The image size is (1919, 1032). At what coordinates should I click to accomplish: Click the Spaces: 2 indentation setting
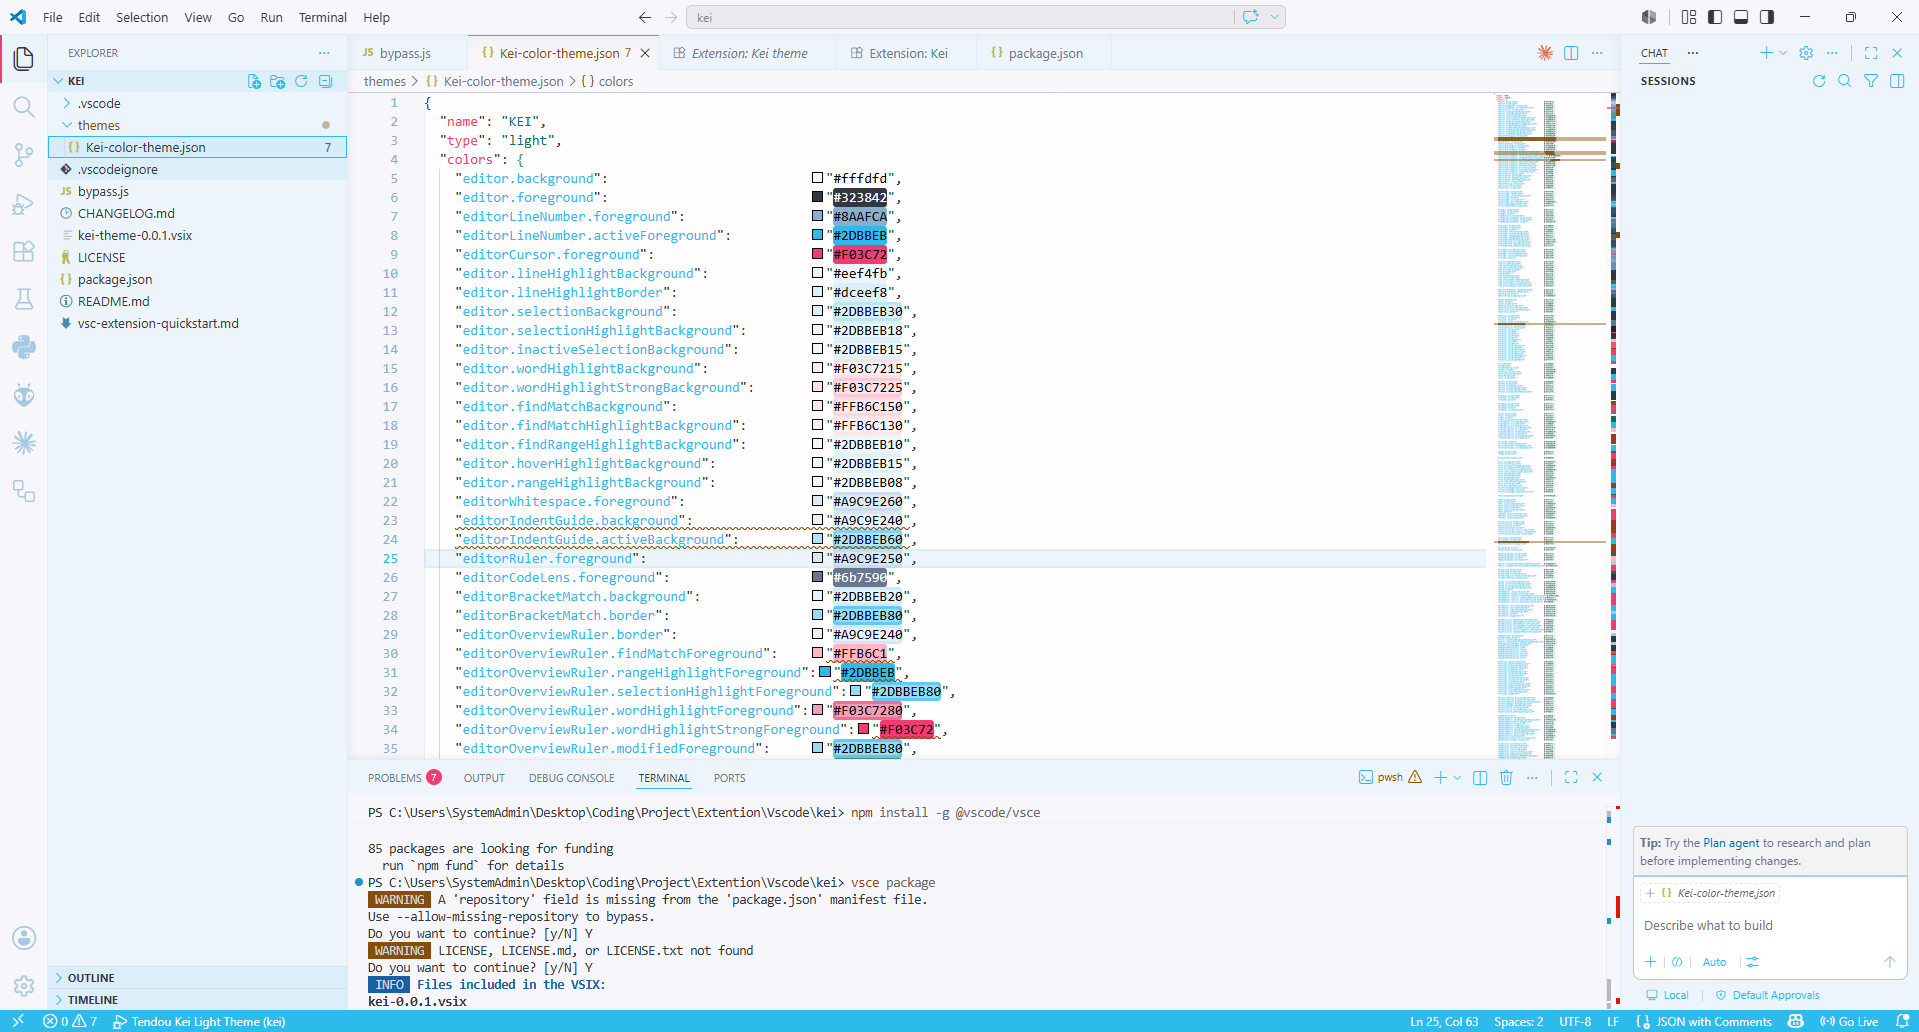1518,1021
